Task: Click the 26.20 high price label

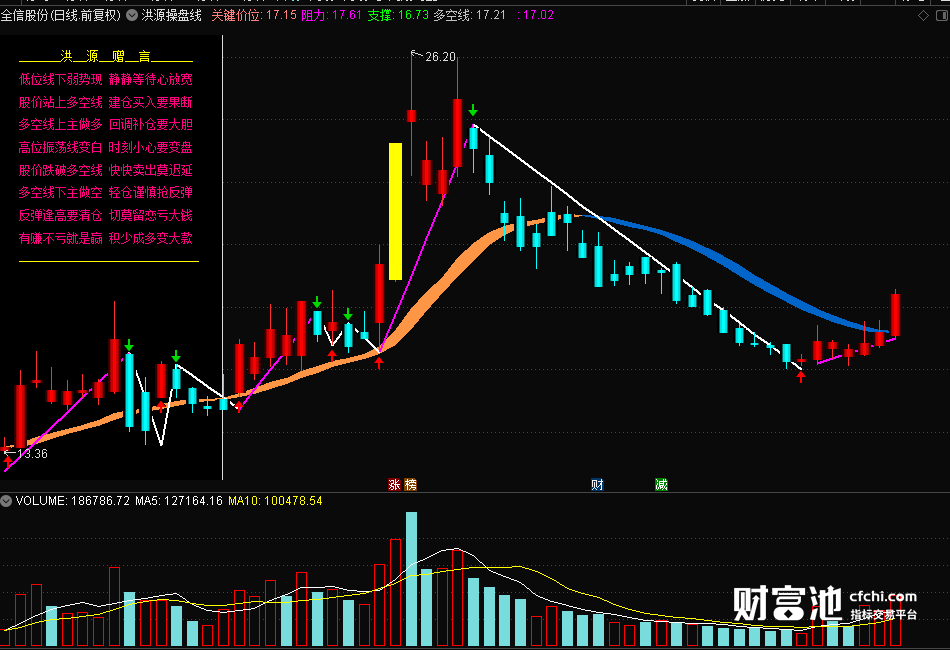Action: [x=440, y=57]
